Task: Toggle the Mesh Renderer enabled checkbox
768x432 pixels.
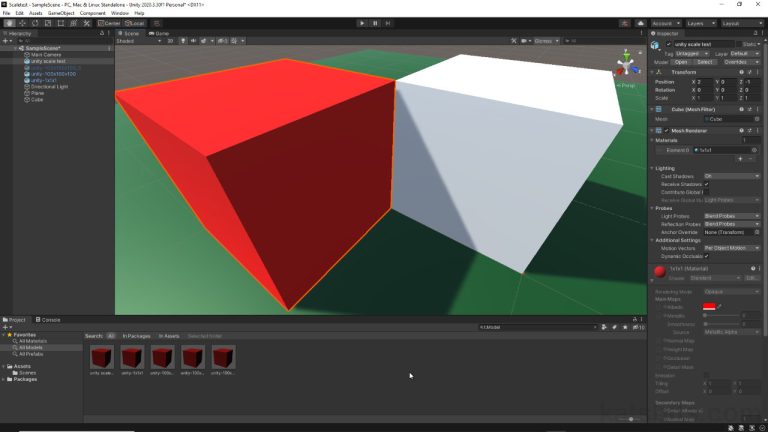Action: (666, 131)
